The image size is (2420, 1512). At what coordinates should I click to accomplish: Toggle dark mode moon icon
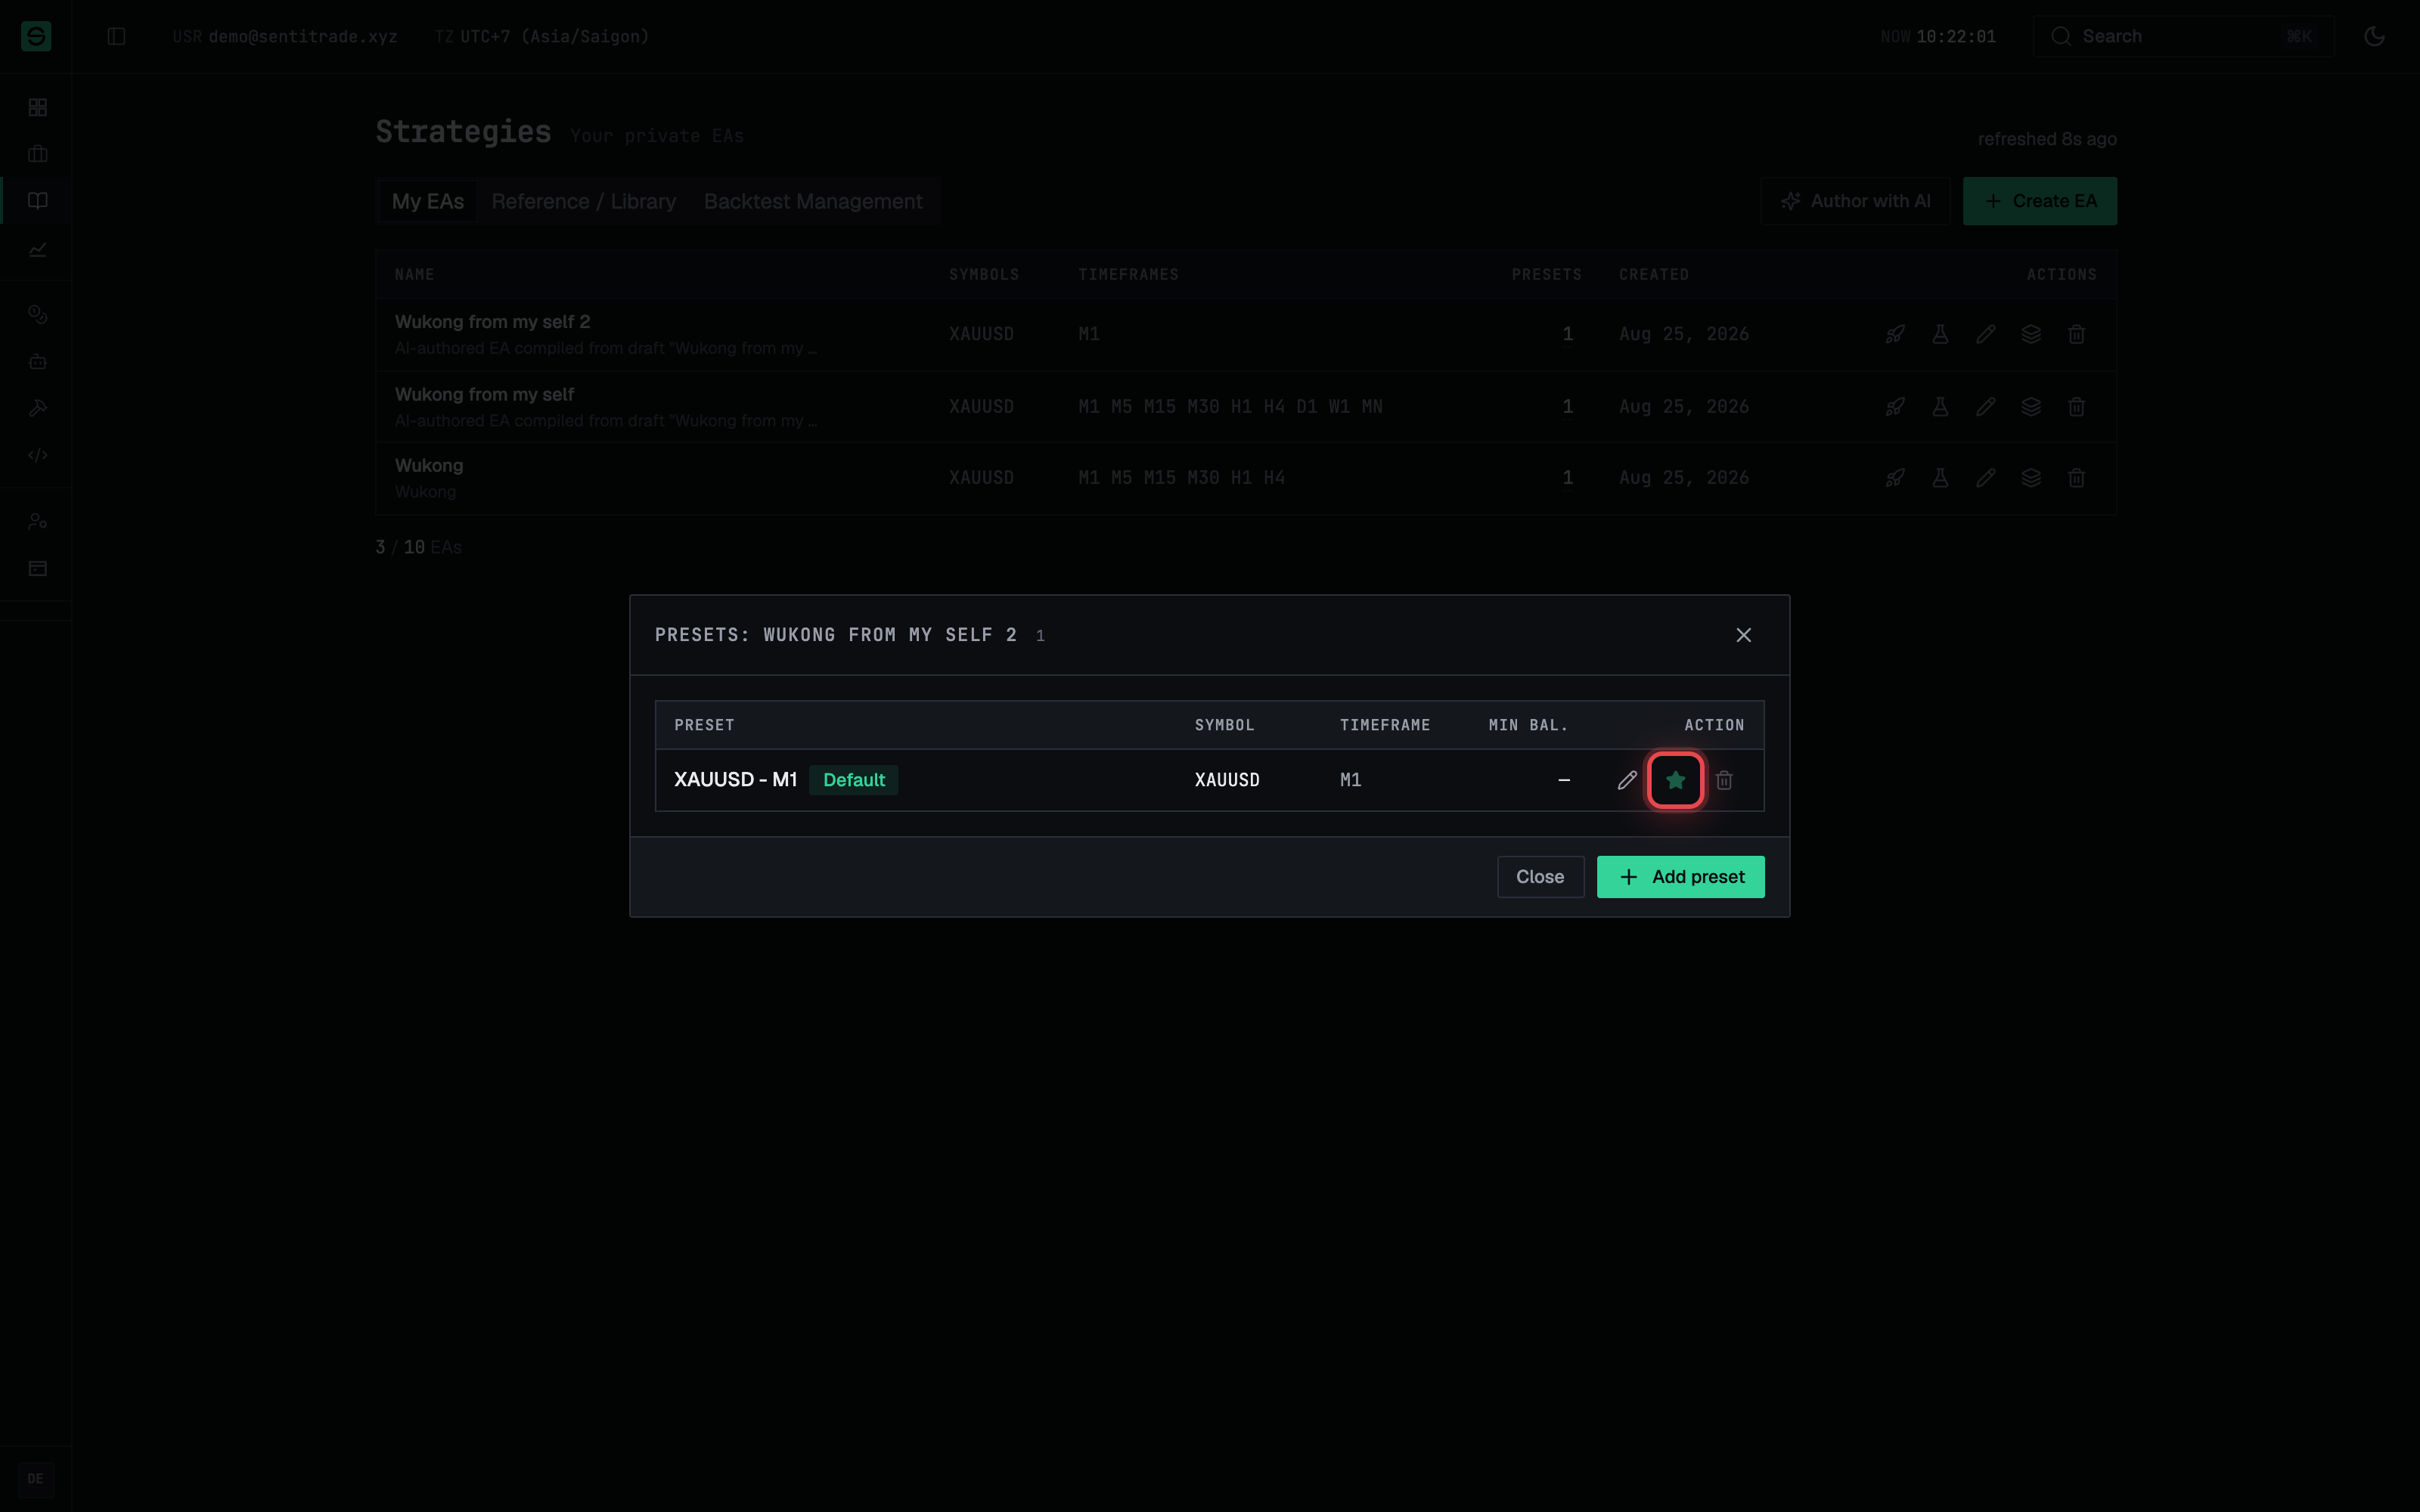pyautogui.click(x=2374, y=36)
